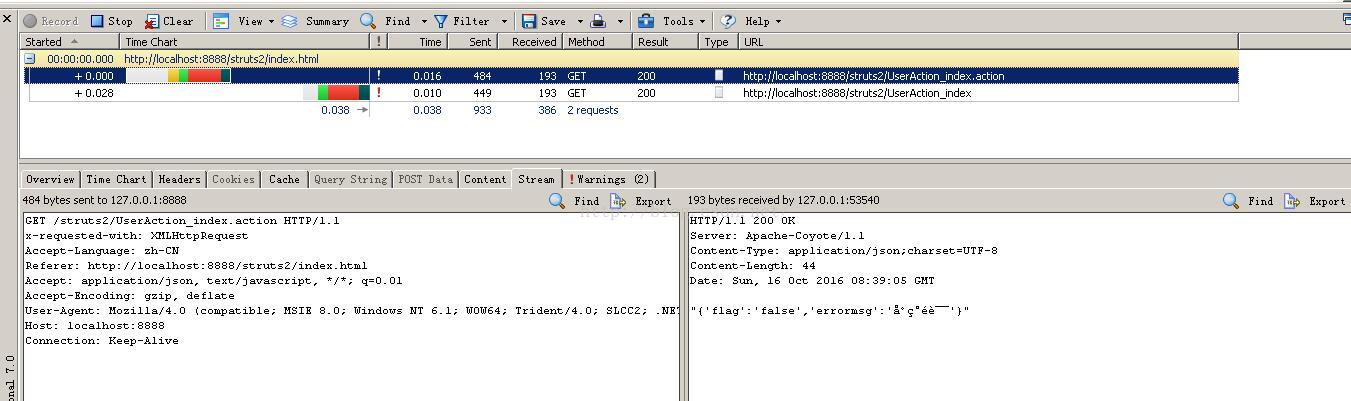Click inside the response stream text area

click(x=1018, y=306)
